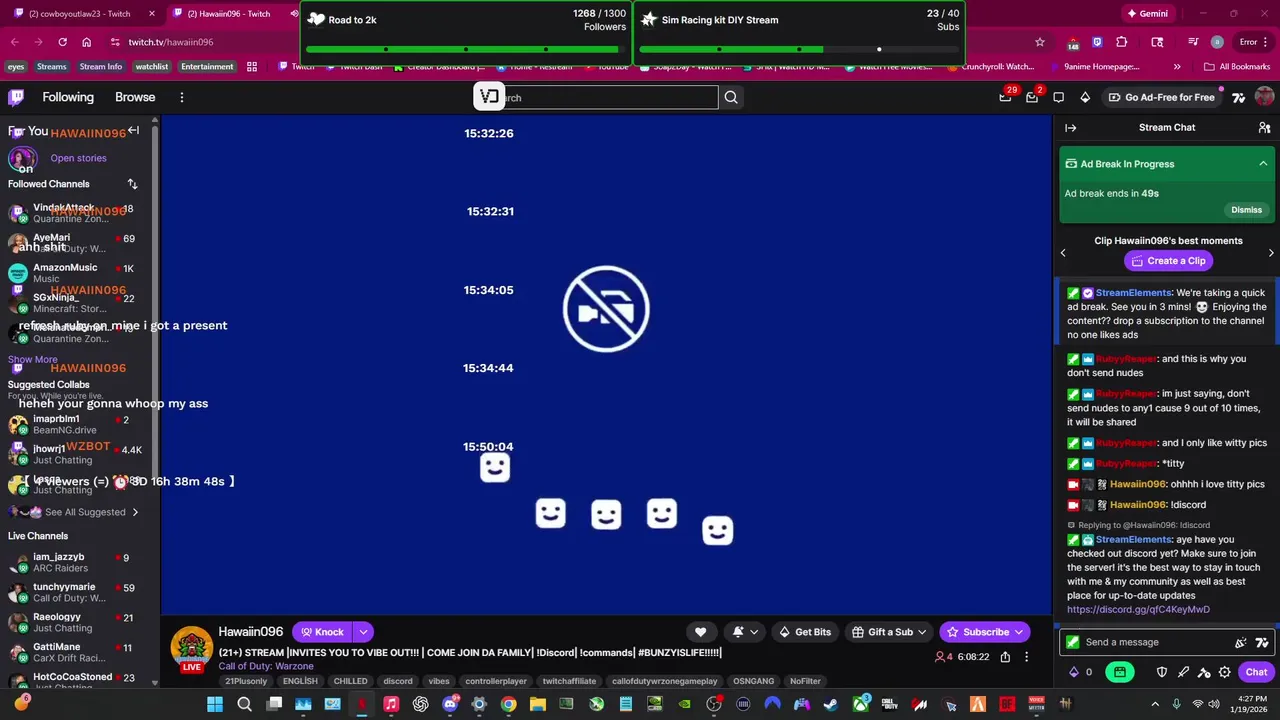Click the Send a message chat input
The image size is (1280, 720).
pos(1150,643)
